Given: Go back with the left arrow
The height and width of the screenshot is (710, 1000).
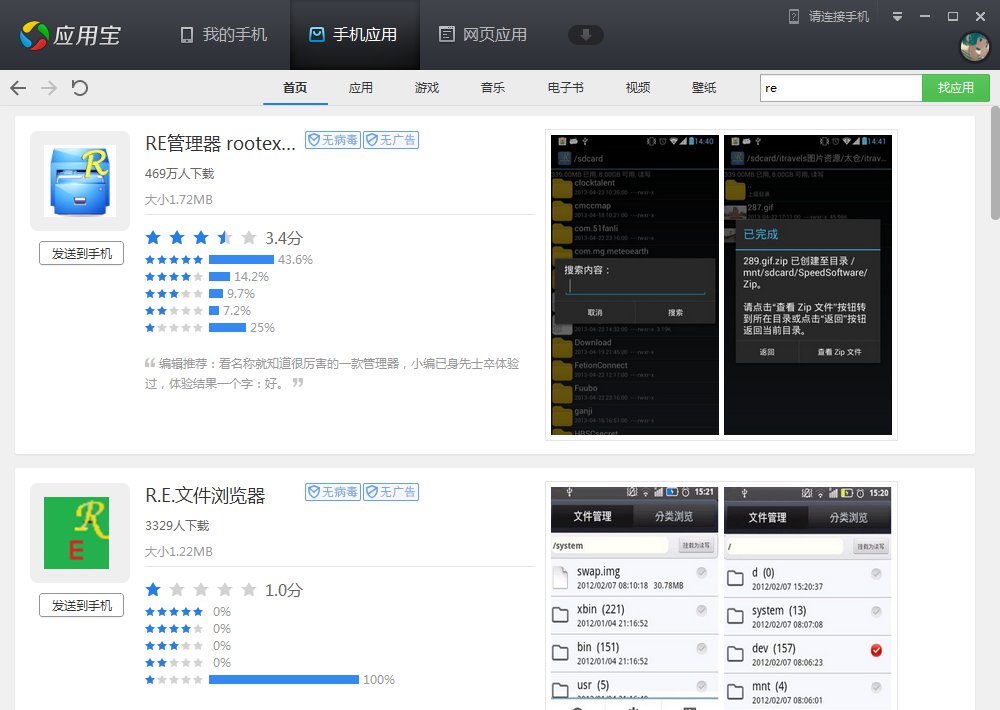Looking at the screenshot, I should [18, 87].
